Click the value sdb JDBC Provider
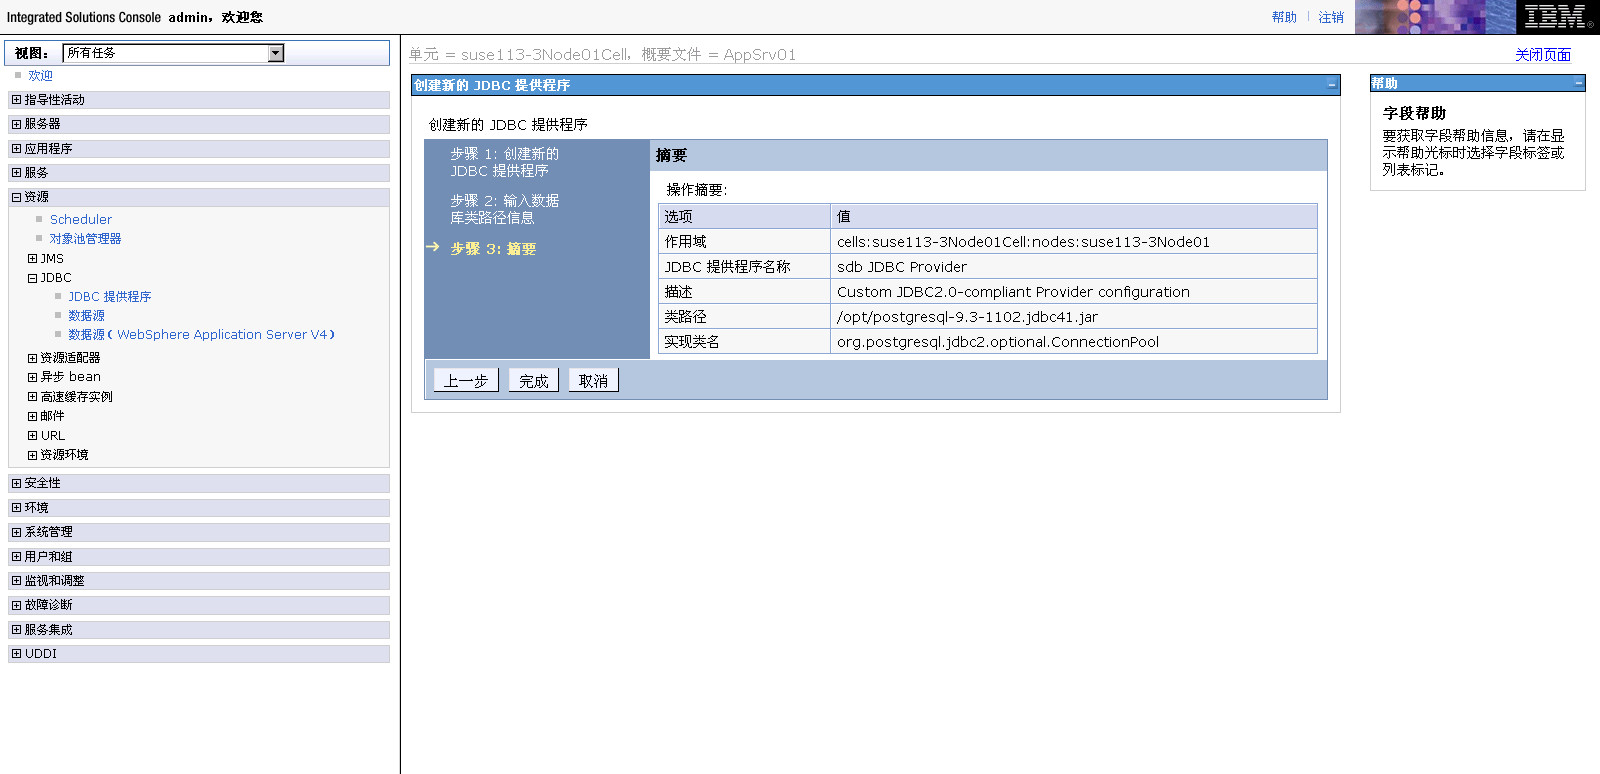The height and width of the screenshot is (774, 1600). 902,267
